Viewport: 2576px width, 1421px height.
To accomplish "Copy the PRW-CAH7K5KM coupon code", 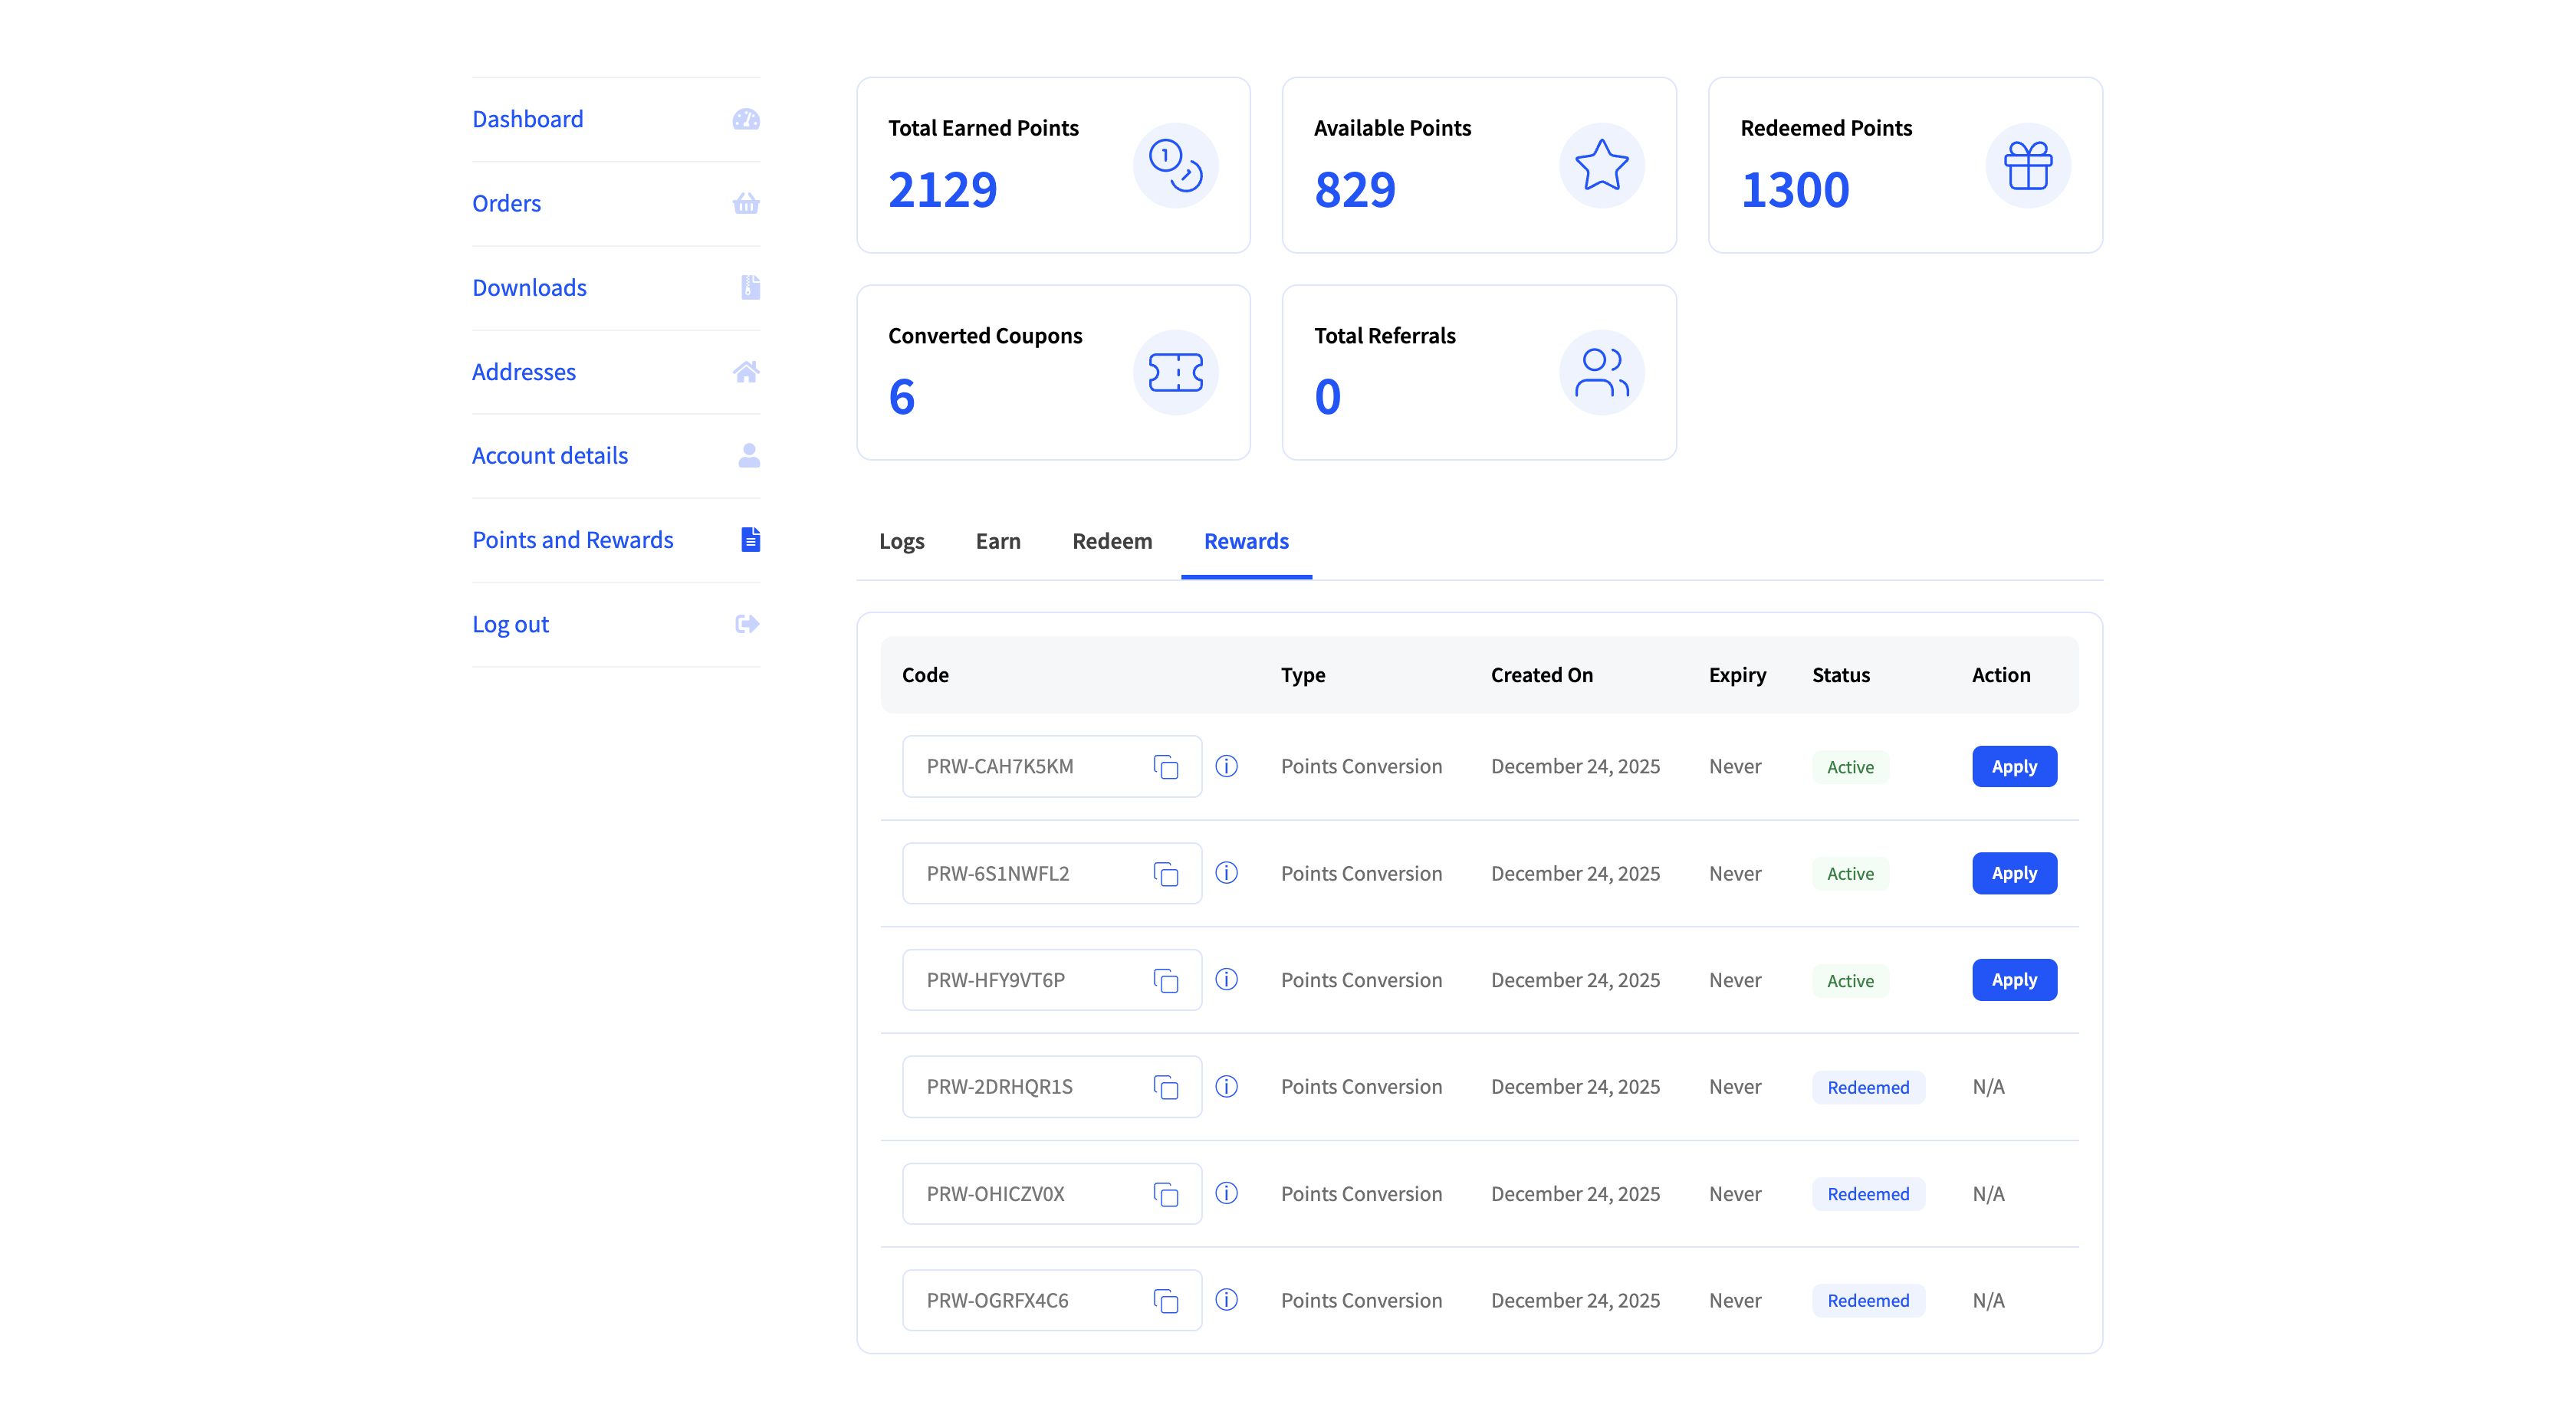I will [x=1165, y=767].
